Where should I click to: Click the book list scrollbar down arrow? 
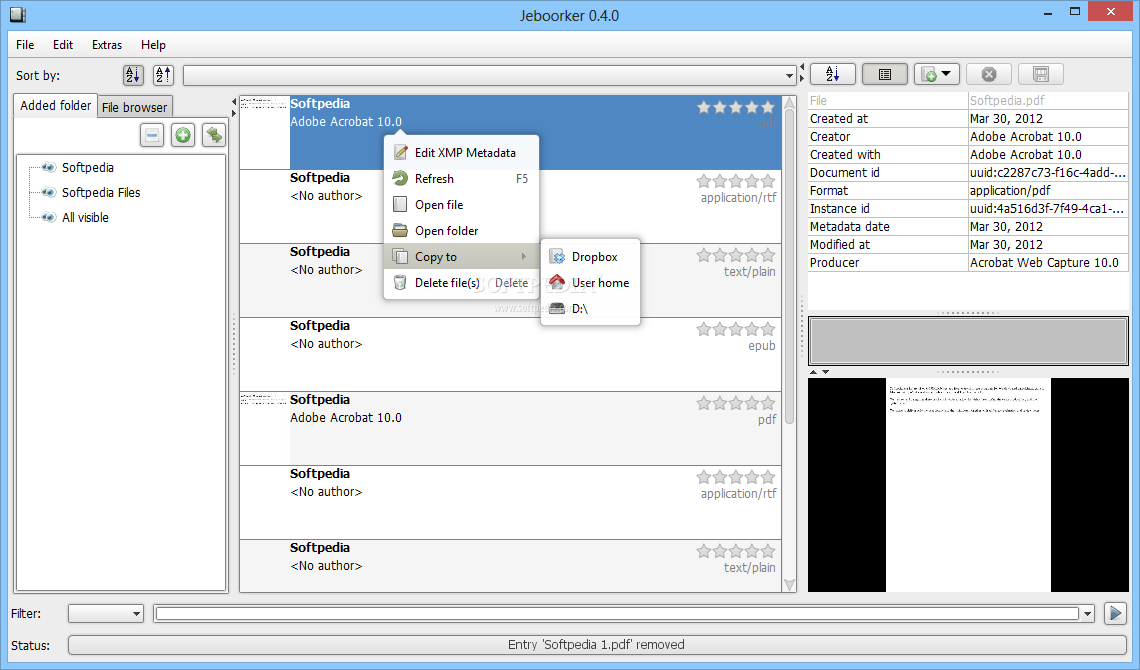click(790, 585)
